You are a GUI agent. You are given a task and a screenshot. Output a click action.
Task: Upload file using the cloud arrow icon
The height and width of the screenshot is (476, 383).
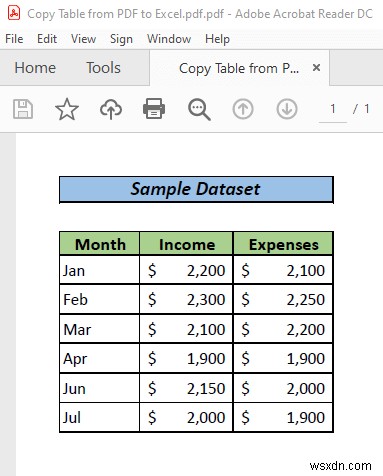pyautogui.click(x=111, y=109)
